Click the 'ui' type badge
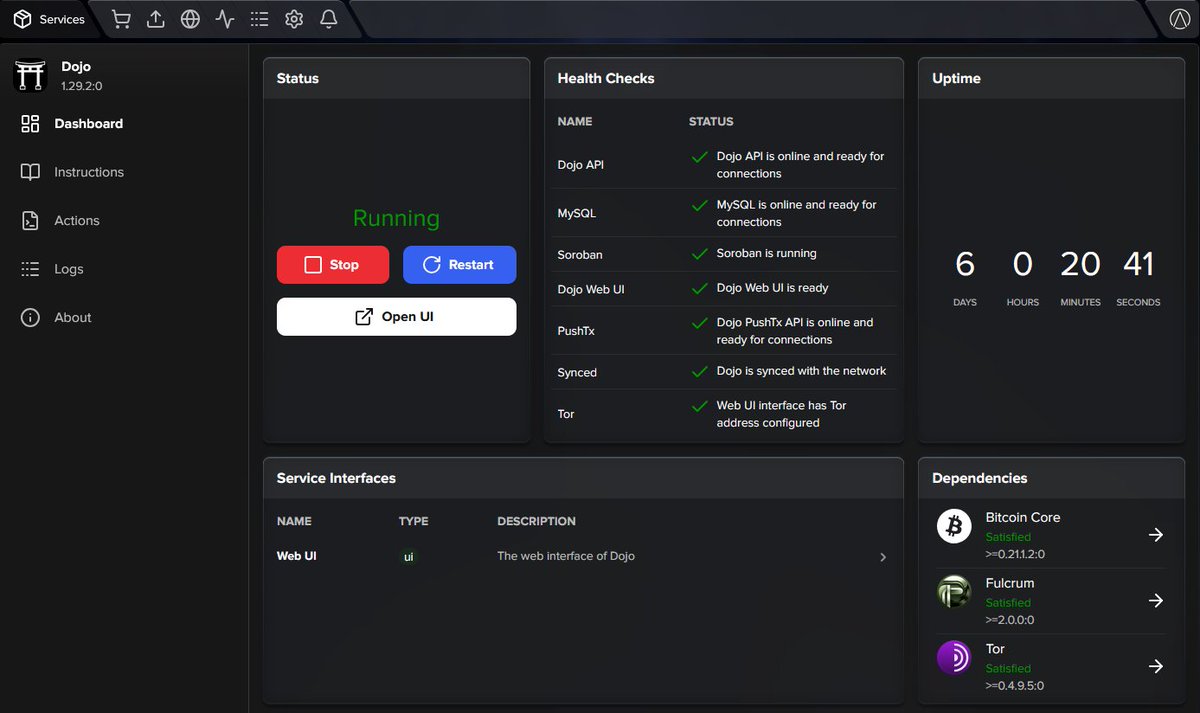 408,556
